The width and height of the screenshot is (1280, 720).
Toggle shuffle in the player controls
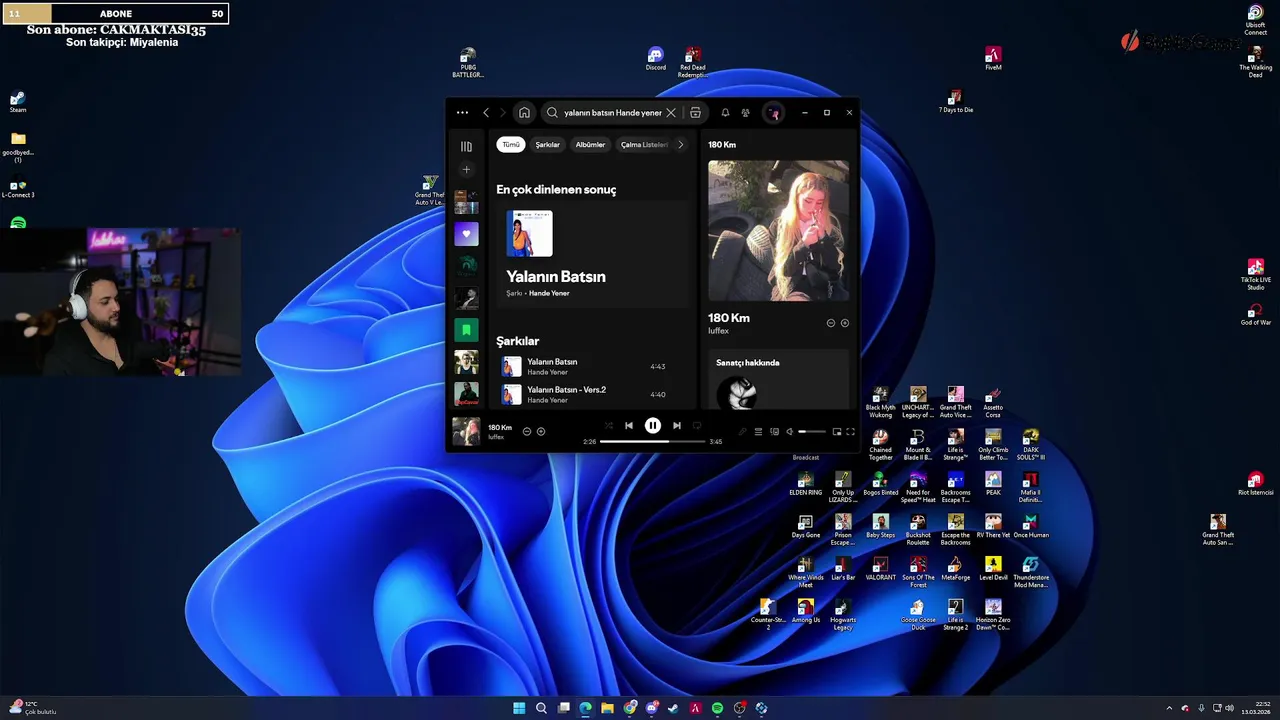(x=608, y=426)
